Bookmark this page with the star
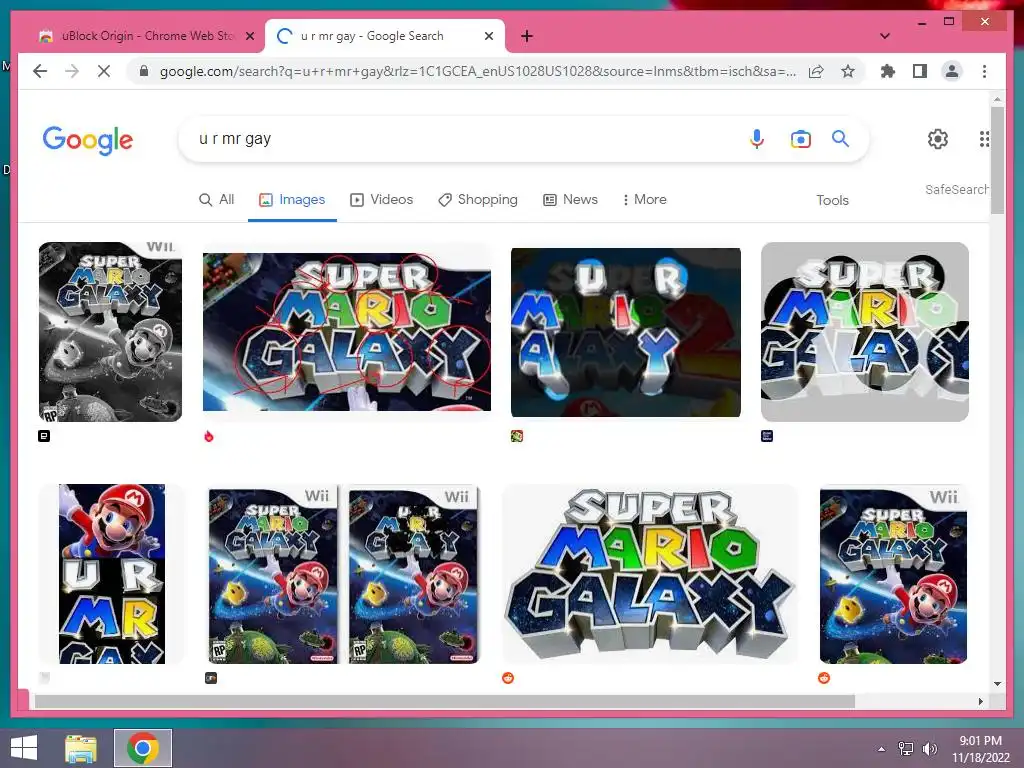Screen dimensions: 1024x768 click(x=848, y=71)
